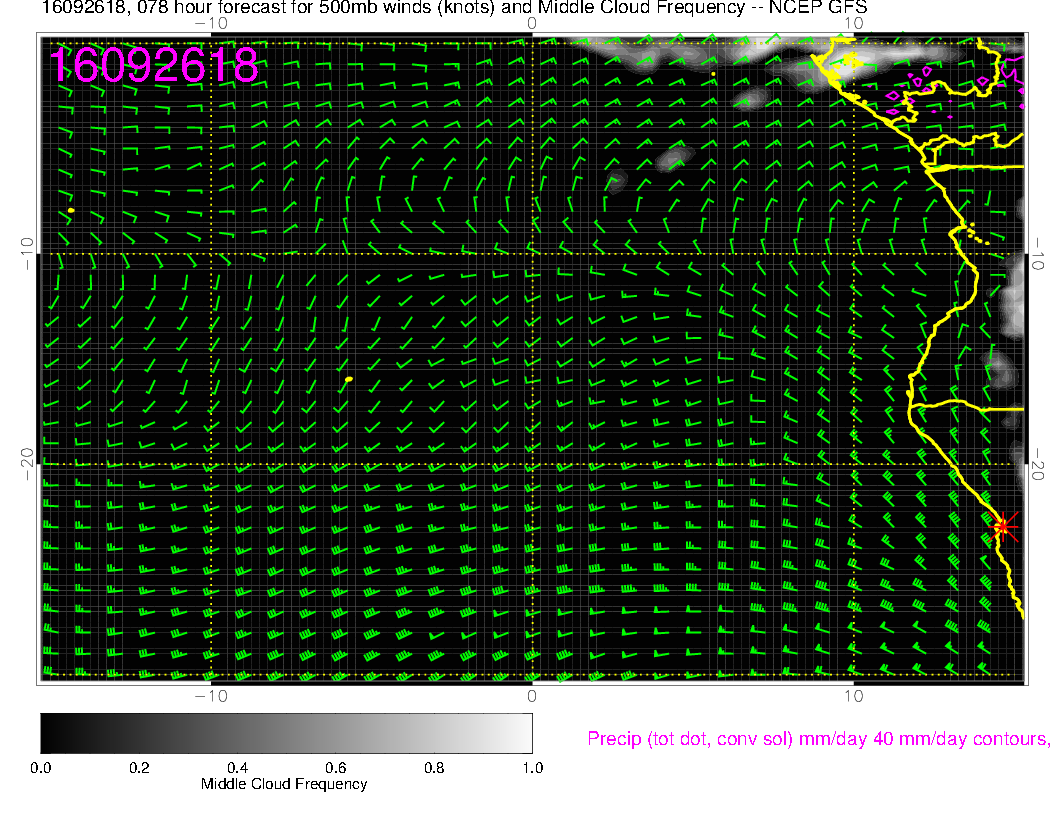
Task: Click colorbar tick label 0.8
Action: (x=434, y=768)
